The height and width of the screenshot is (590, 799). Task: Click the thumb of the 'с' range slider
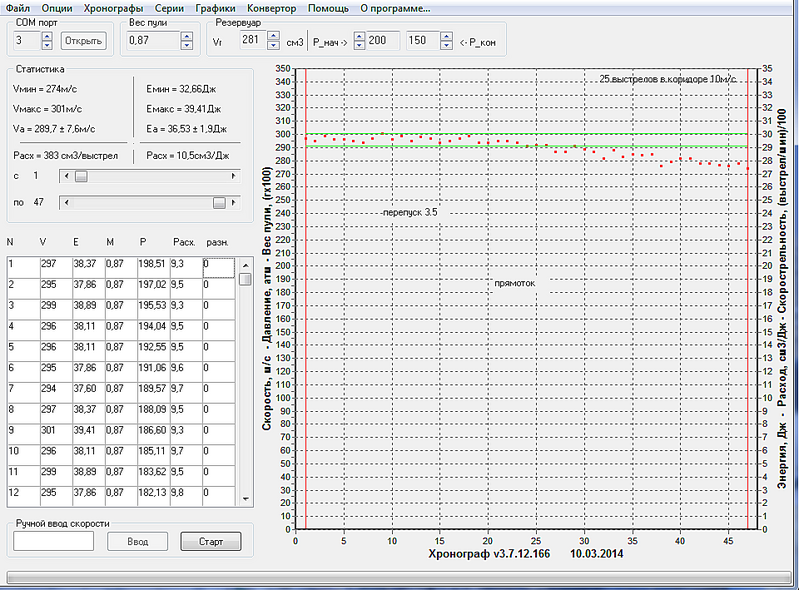pos(82,176)
